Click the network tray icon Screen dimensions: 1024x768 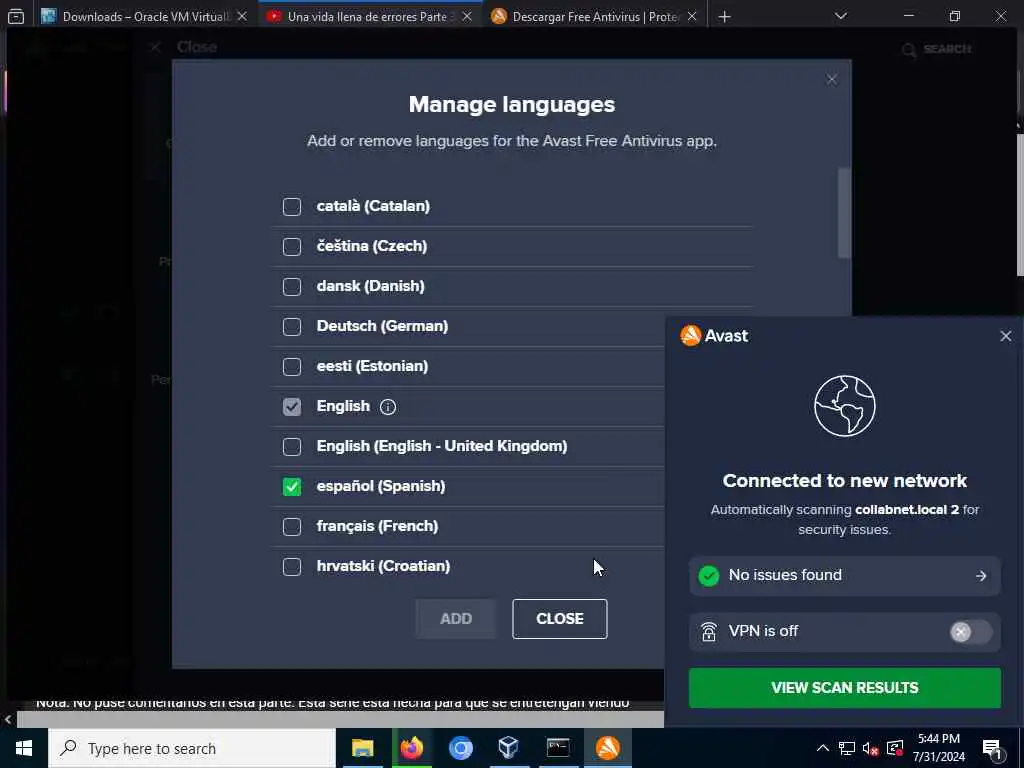pyautogui.click(x=847, y=748)
